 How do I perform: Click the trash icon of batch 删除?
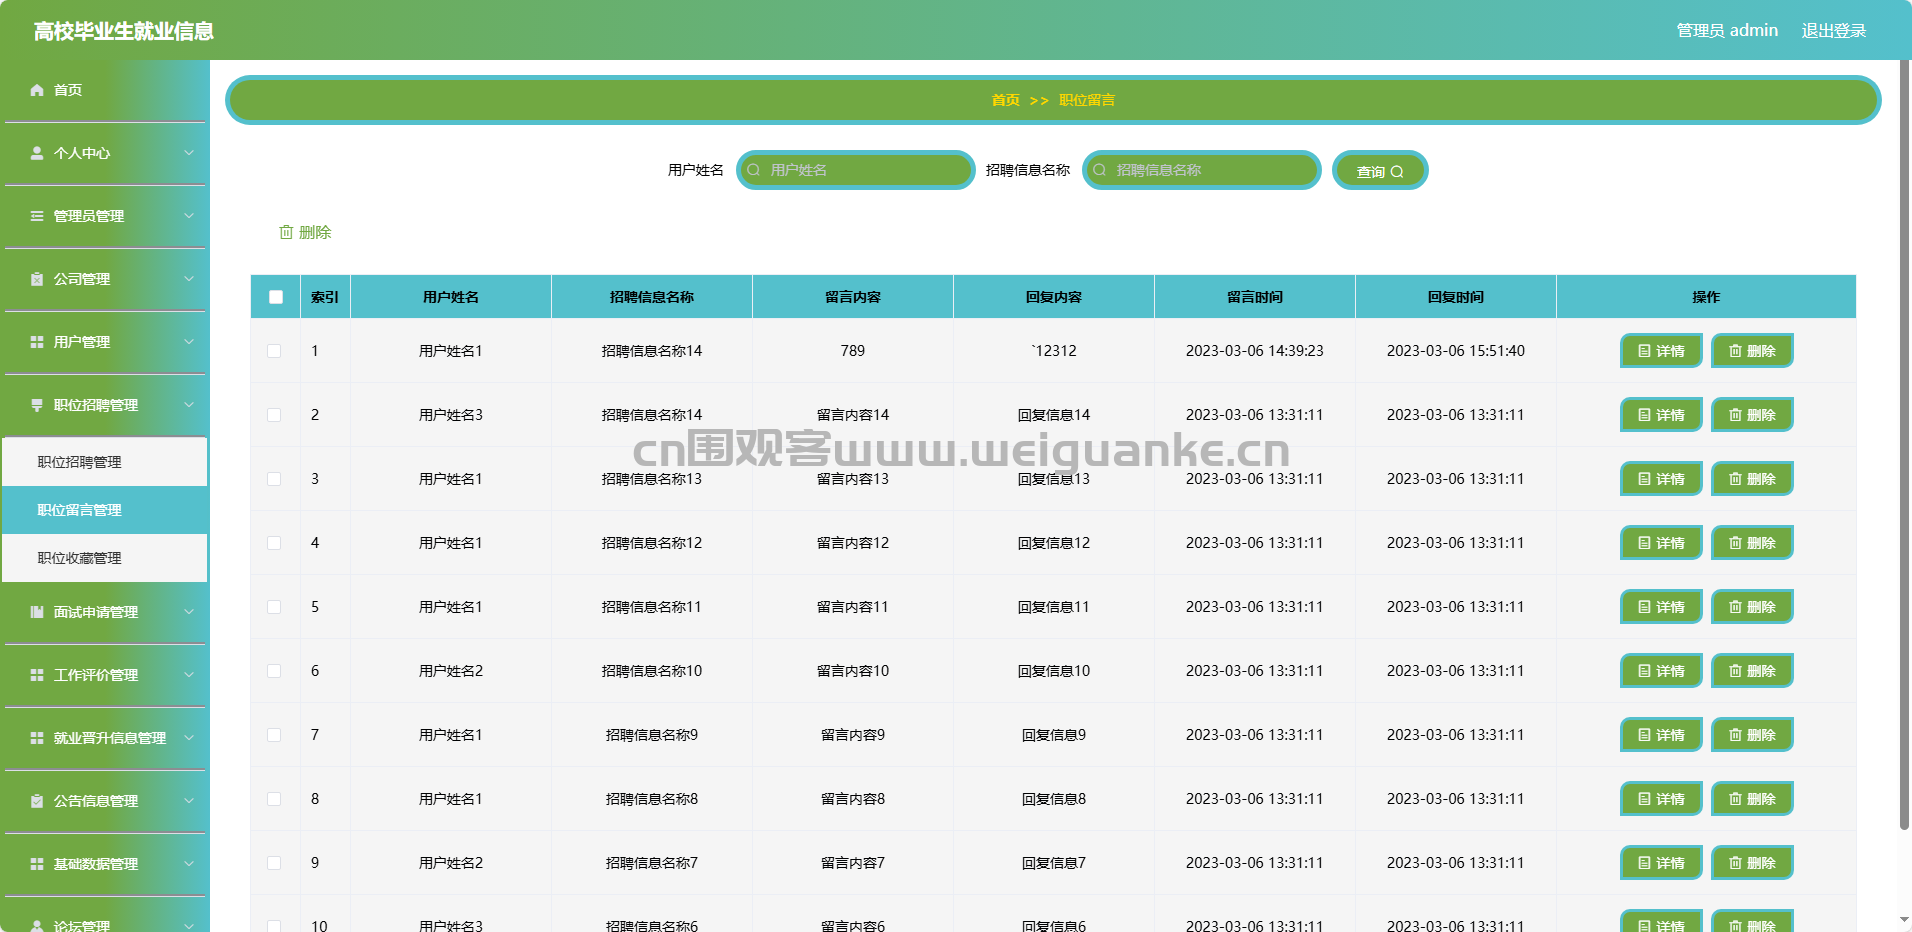286,232
